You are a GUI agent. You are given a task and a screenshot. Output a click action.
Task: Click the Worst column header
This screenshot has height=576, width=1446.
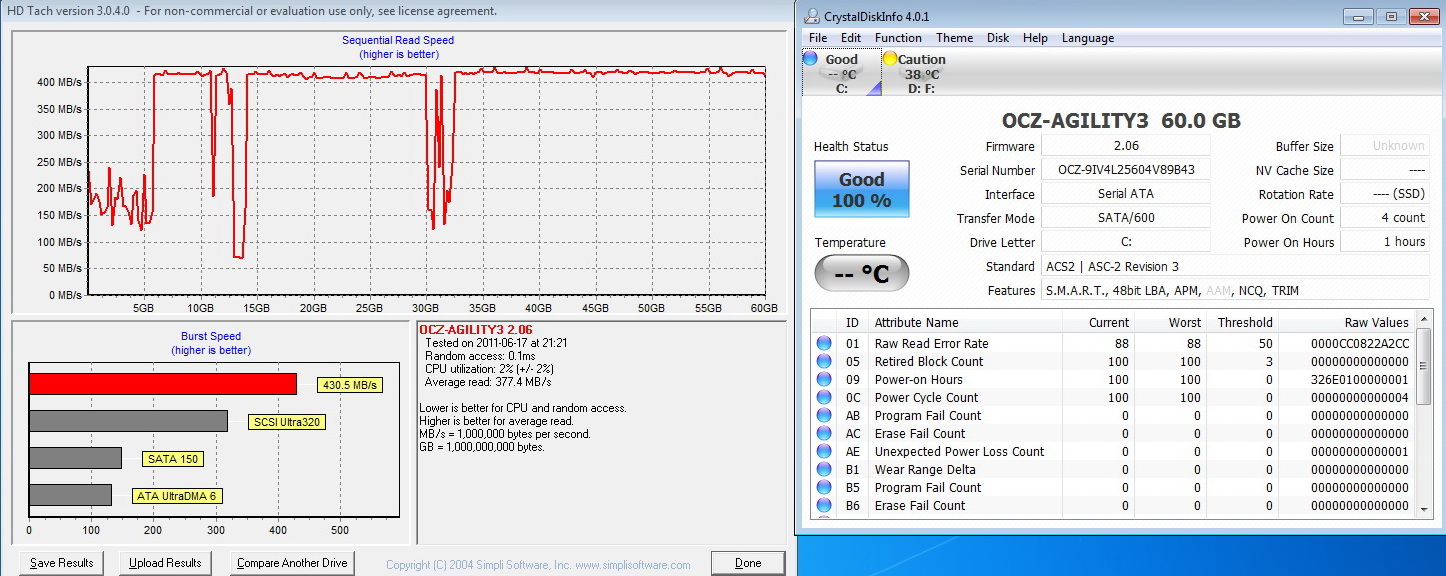coord(1172,322)
